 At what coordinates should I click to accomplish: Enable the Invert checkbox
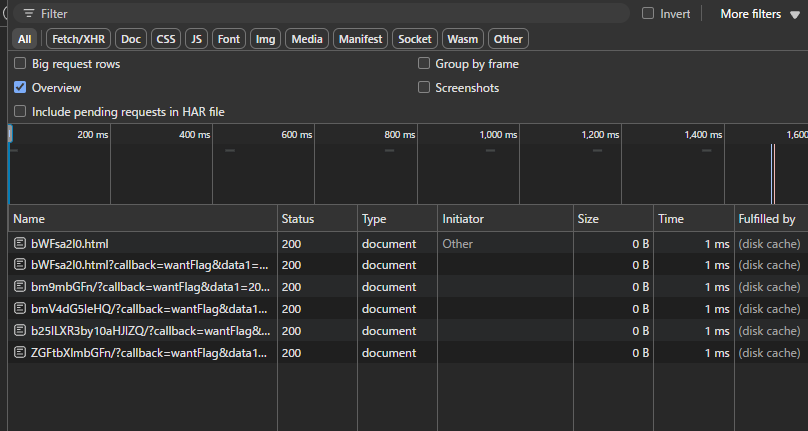648,13
